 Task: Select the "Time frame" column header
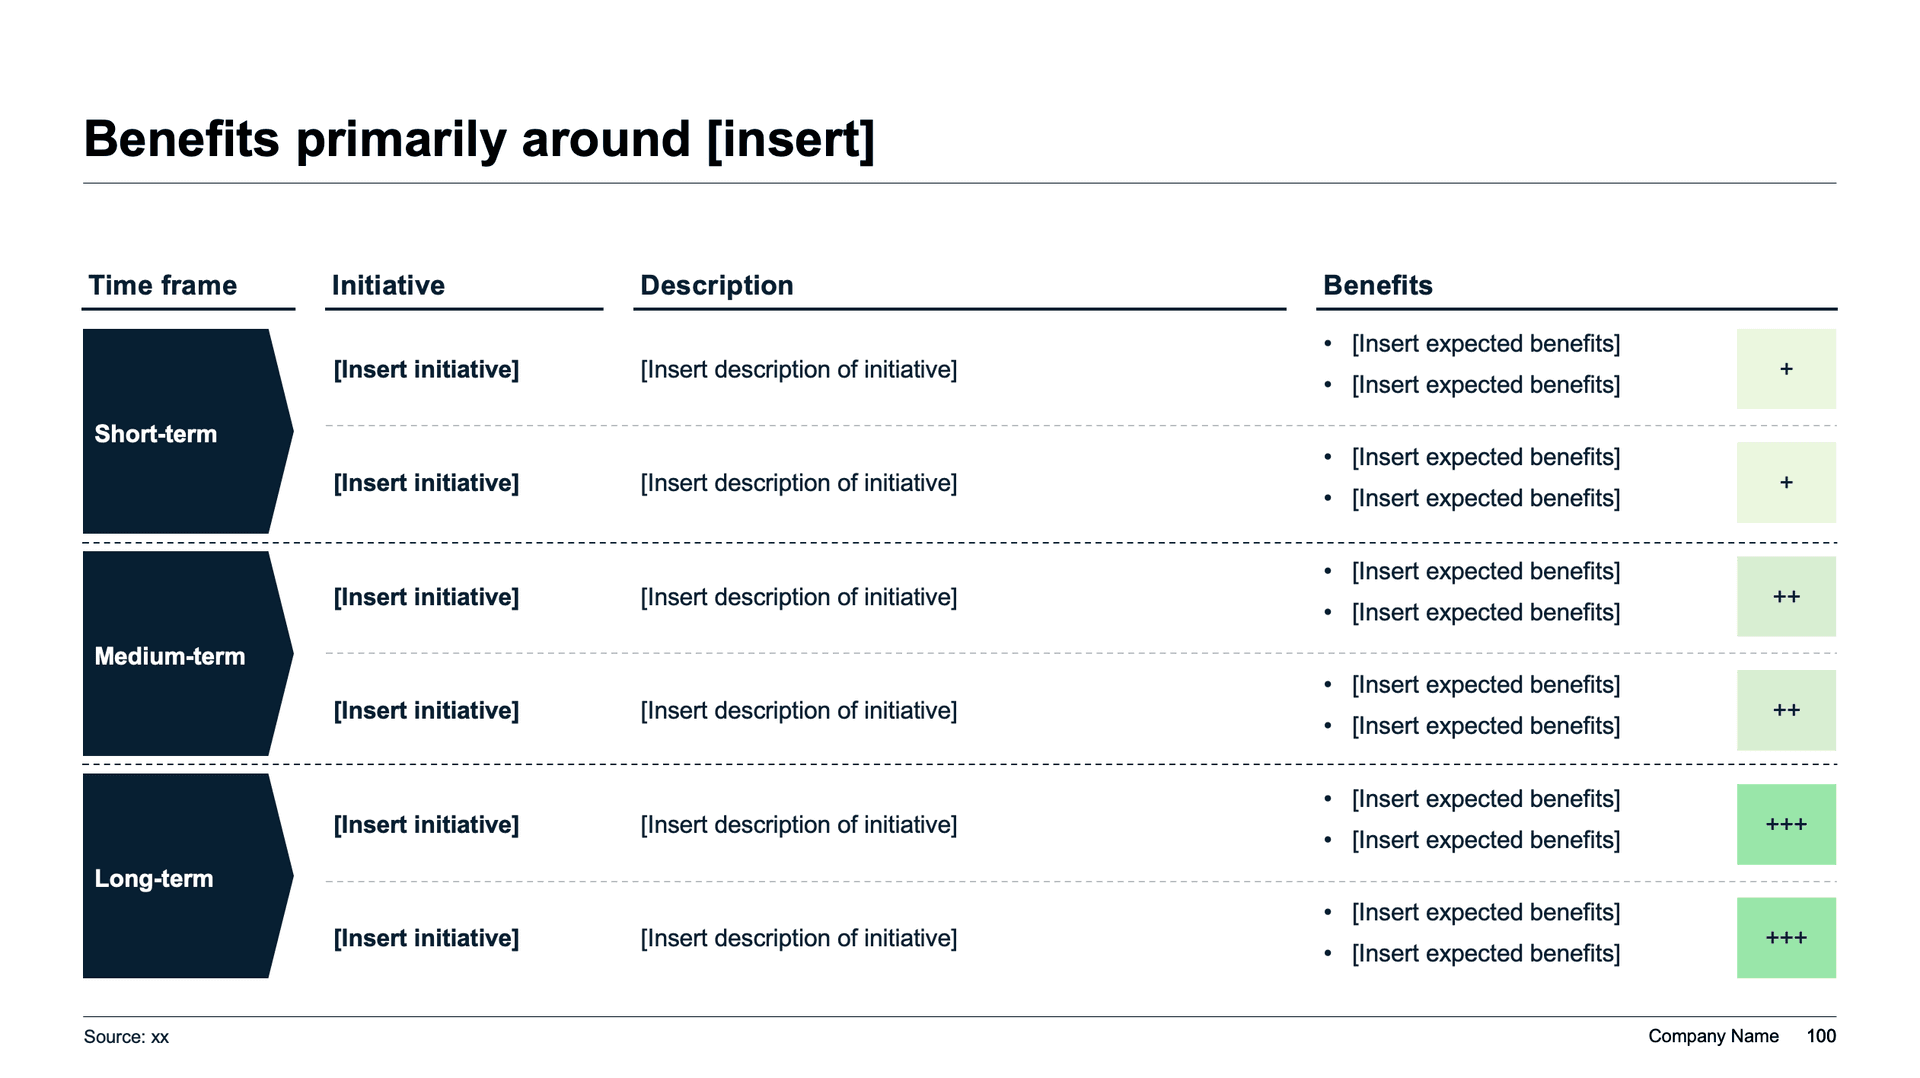point(163,286)
